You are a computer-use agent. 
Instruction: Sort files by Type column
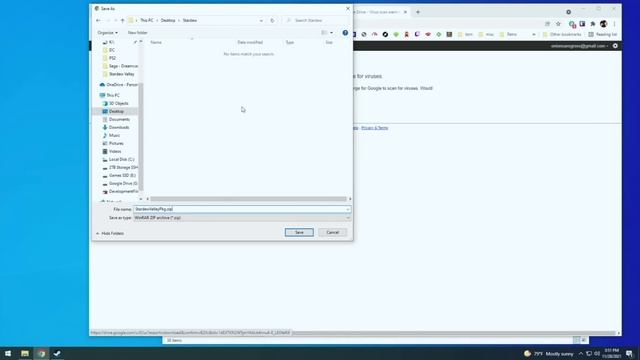coord(289,42)
